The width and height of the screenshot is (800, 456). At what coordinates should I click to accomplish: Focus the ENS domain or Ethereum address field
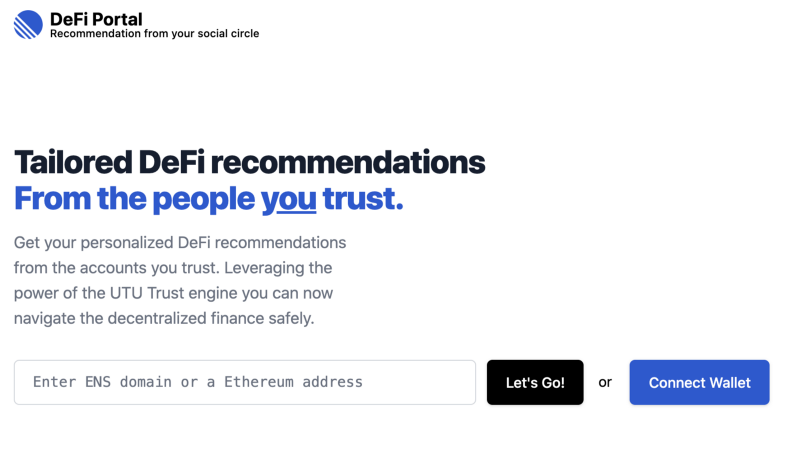click(x=244, y=382)
